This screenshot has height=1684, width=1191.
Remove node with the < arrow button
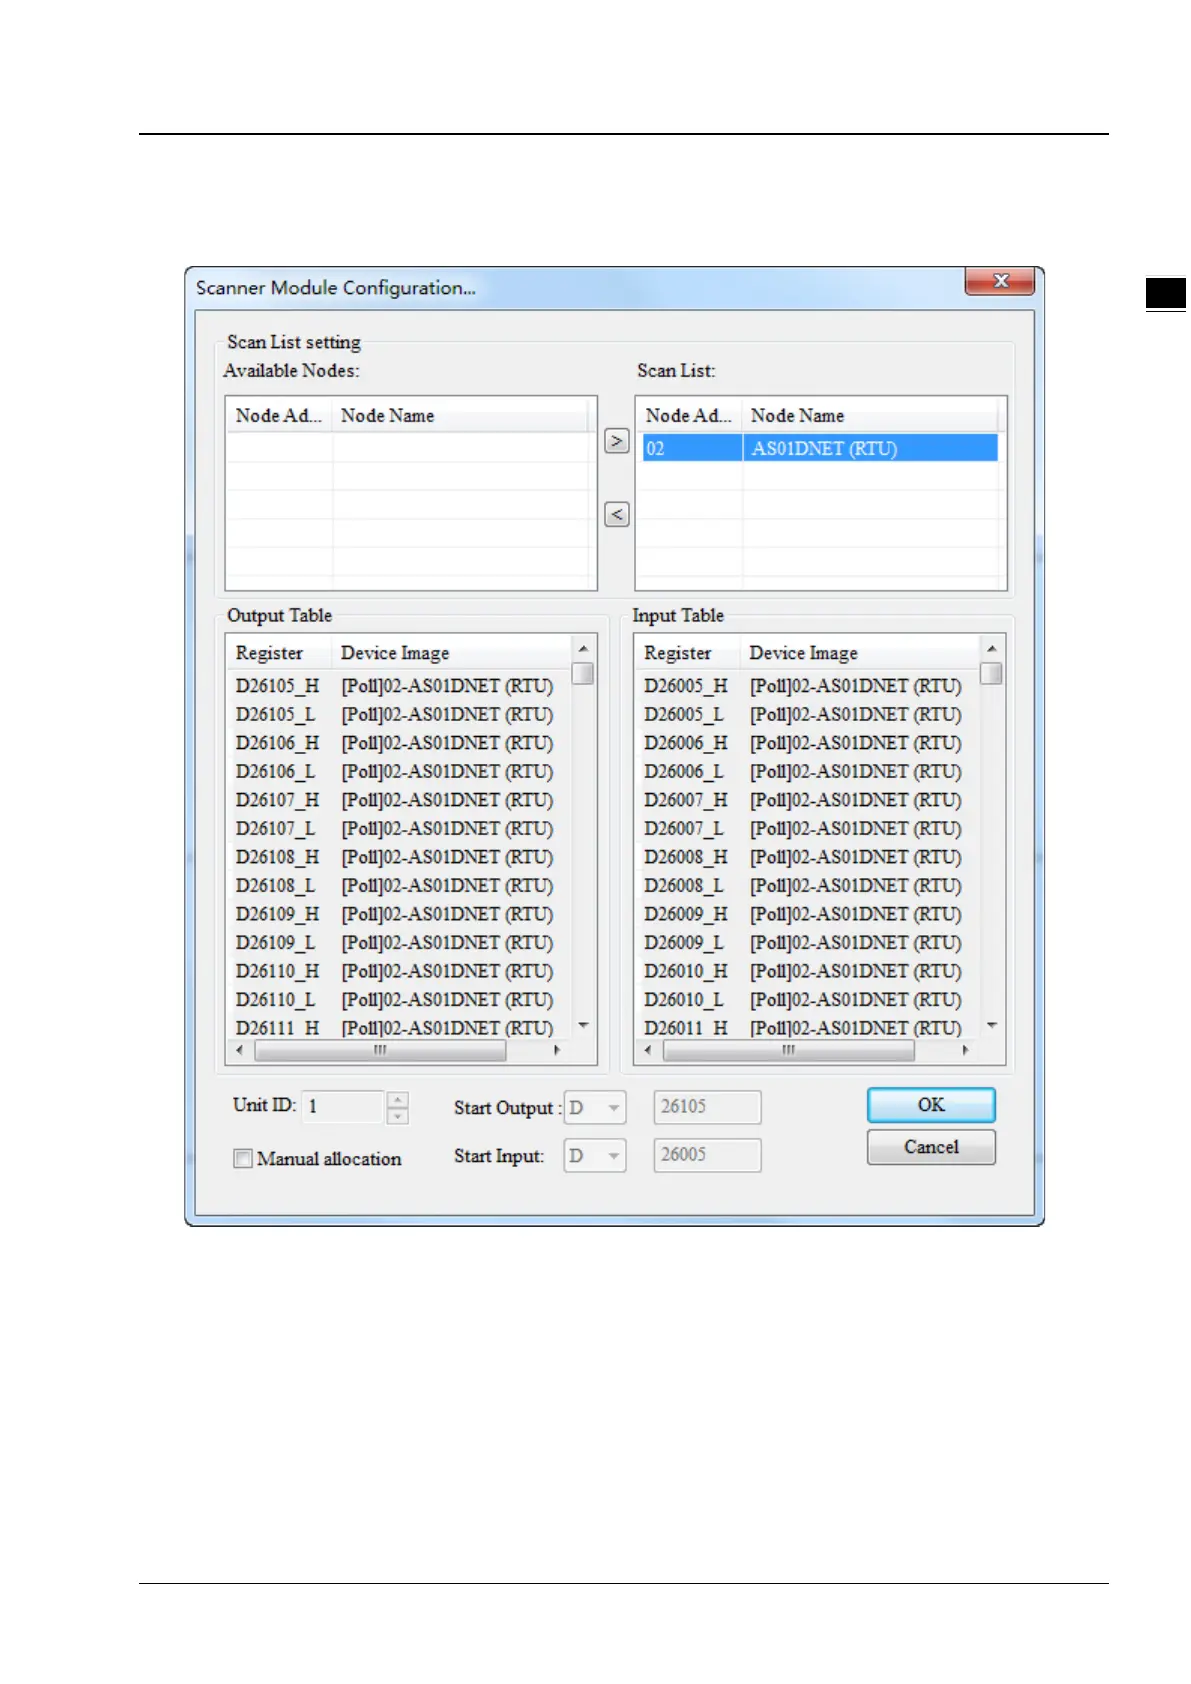[617, 514]
